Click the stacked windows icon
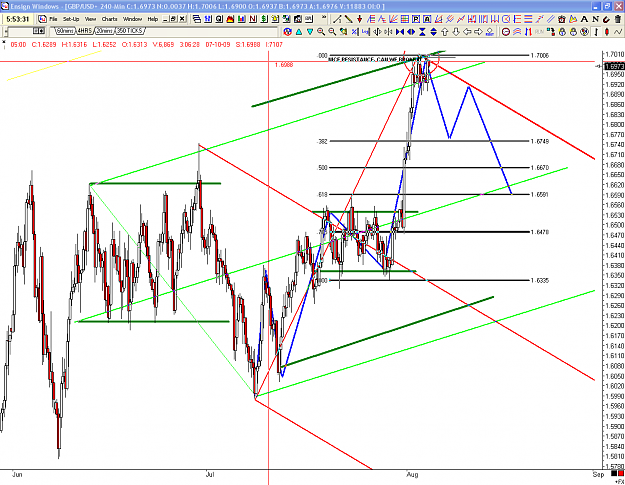625x485 pixels. coord(197,19)
